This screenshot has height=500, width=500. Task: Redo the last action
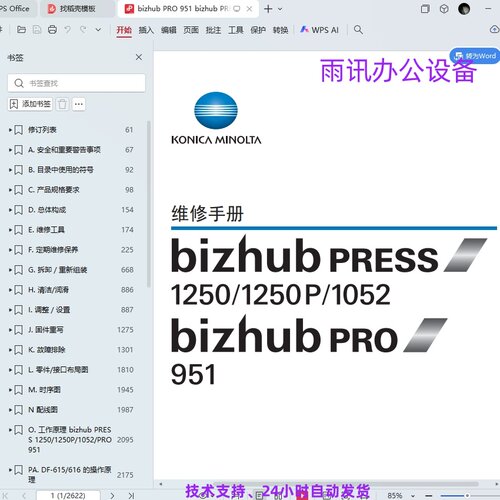click(x=83, y=30)
